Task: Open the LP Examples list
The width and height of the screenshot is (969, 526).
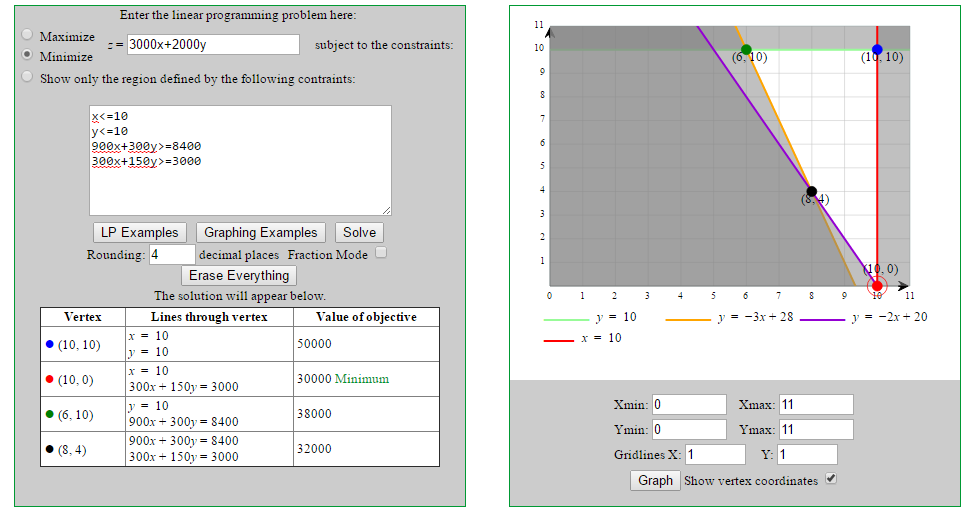Action: 140,232
